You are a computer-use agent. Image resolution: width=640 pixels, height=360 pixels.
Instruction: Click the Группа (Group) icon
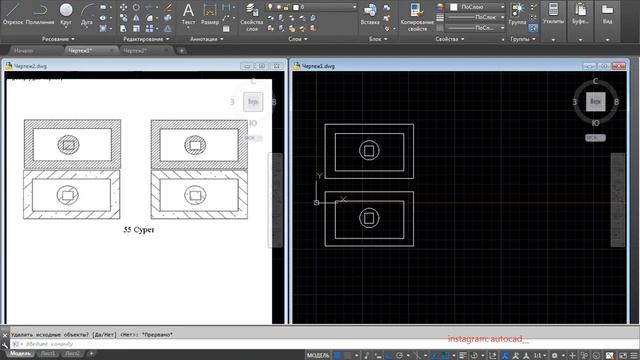(x=518, y=14)
